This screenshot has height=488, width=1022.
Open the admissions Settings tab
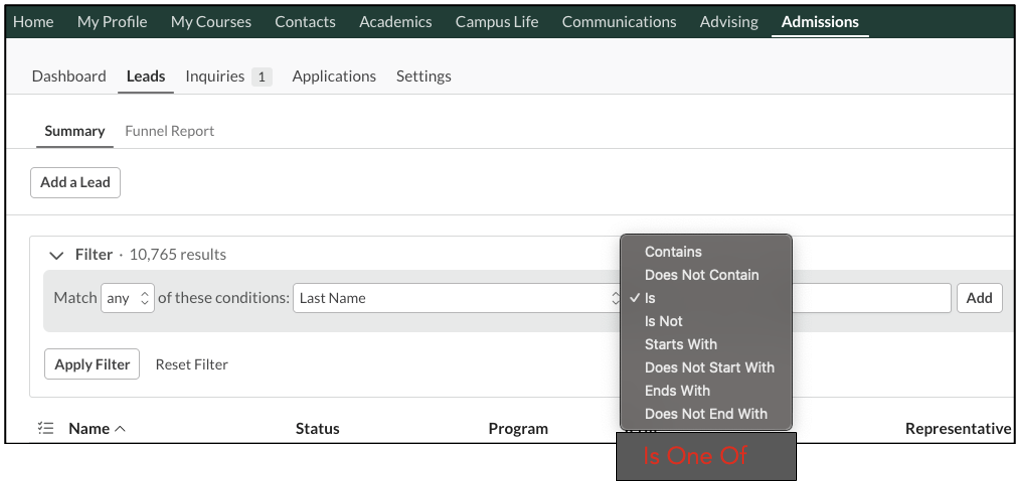click(x=424, y=76)
